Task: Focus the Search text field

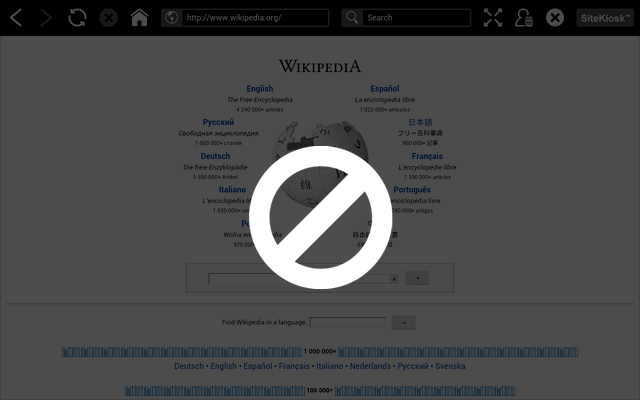Action: (416, 18)
